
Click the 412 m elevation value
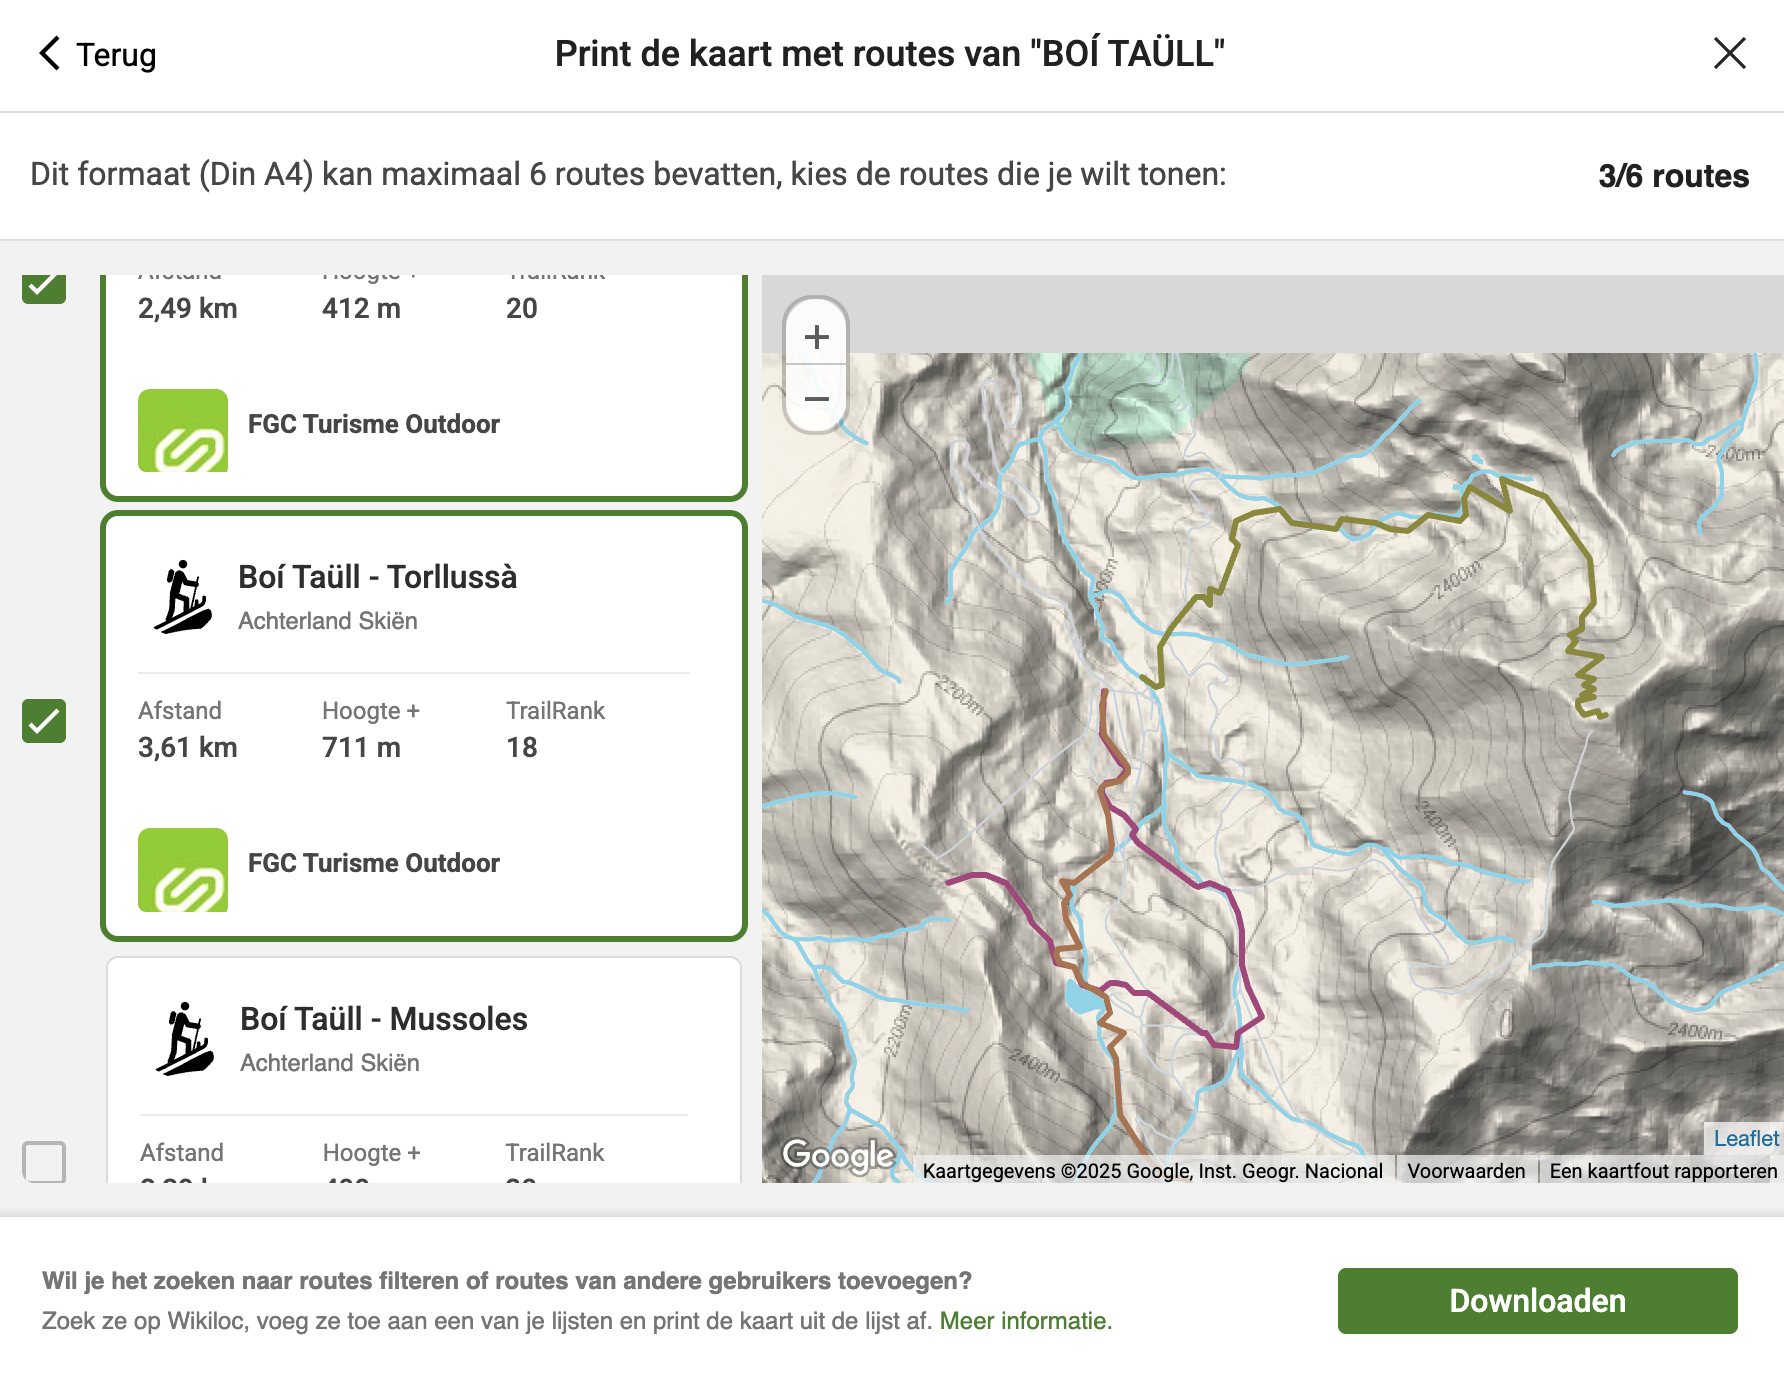tap(361, 308)
